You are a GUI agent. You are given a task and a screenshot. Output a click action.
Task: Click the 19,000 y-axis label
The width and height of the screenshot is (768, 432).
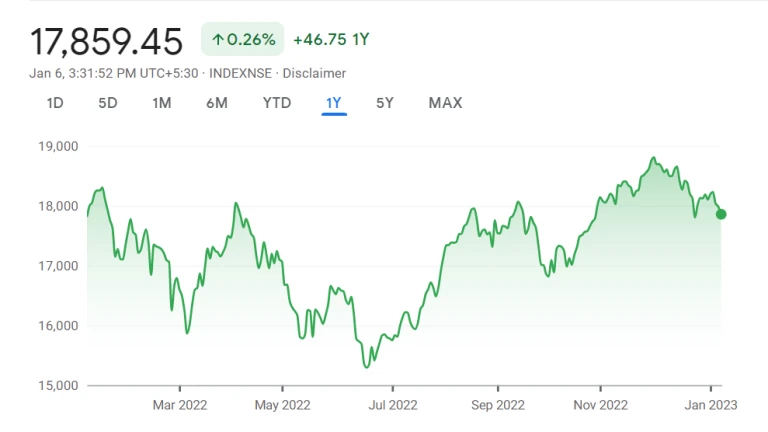click(58, 146)
